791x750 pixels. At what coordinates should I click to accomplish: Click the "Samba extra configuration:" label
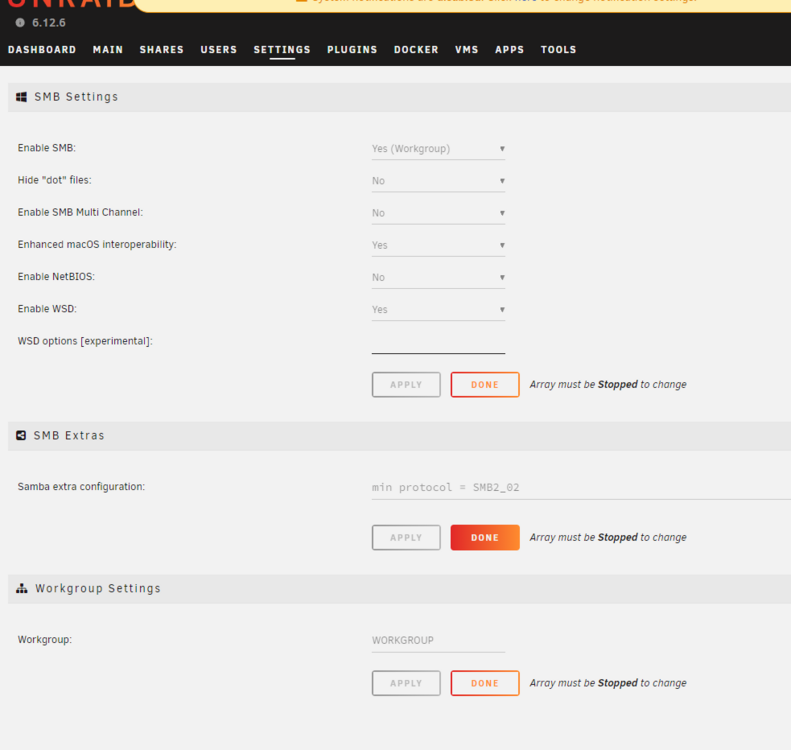tap(81, 487)
